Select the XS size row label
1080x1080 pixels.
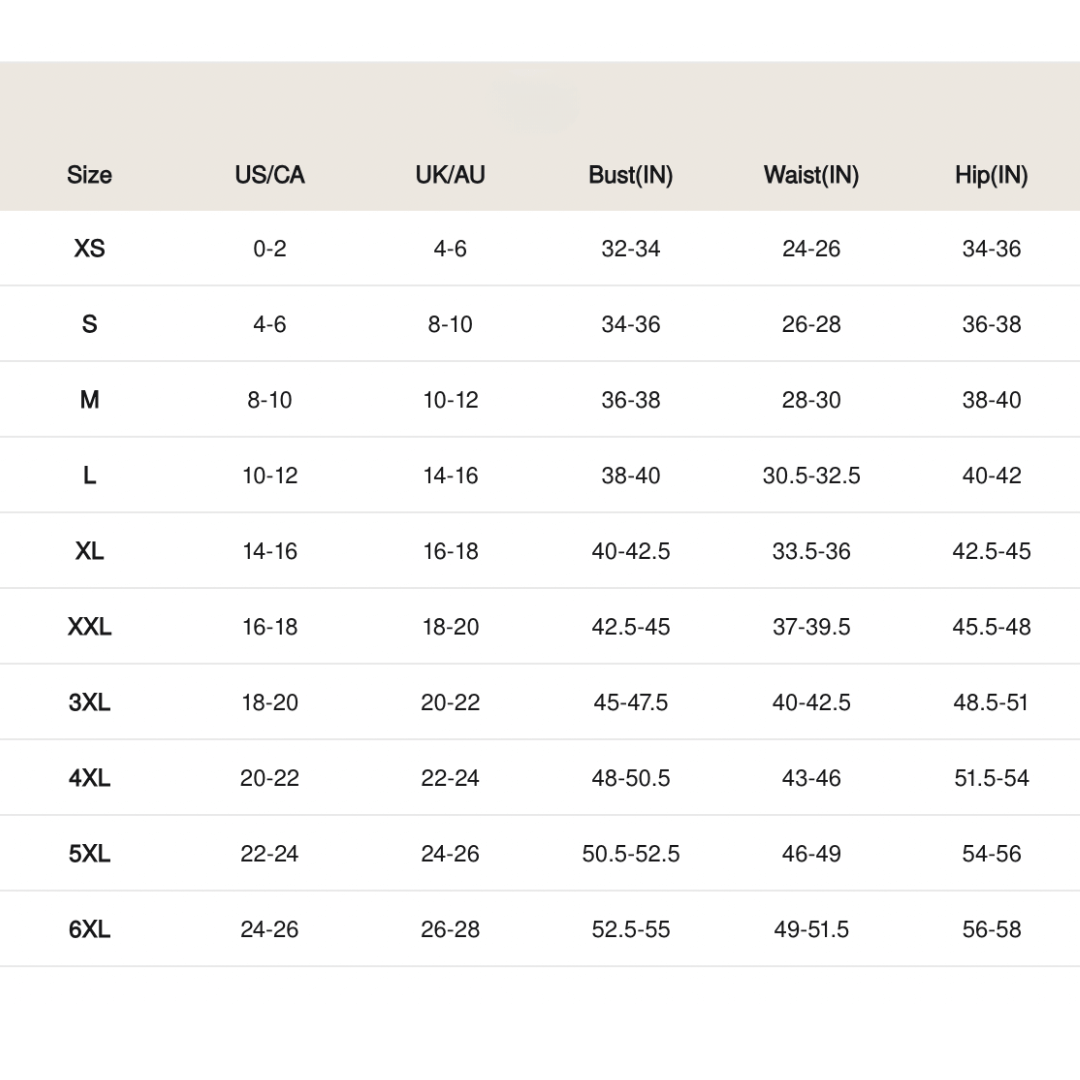pyautogui.click(x=89, y=248)
